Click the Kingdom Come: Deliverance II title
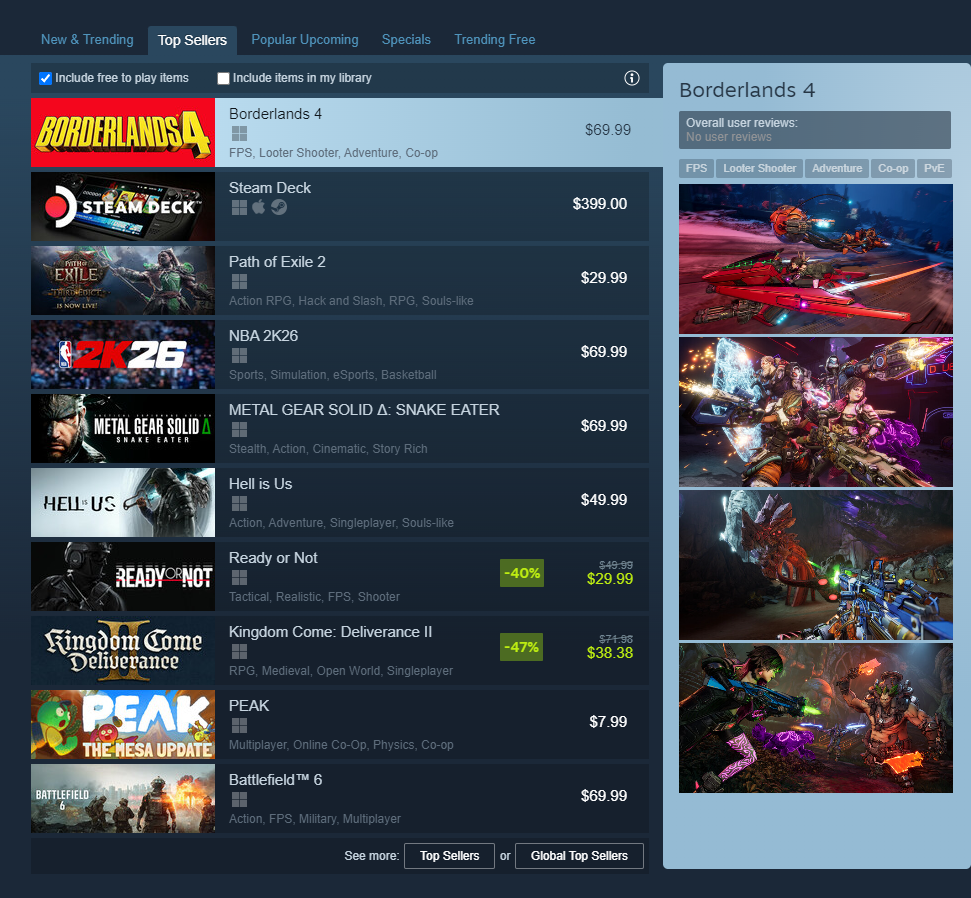 click(330, 632)
